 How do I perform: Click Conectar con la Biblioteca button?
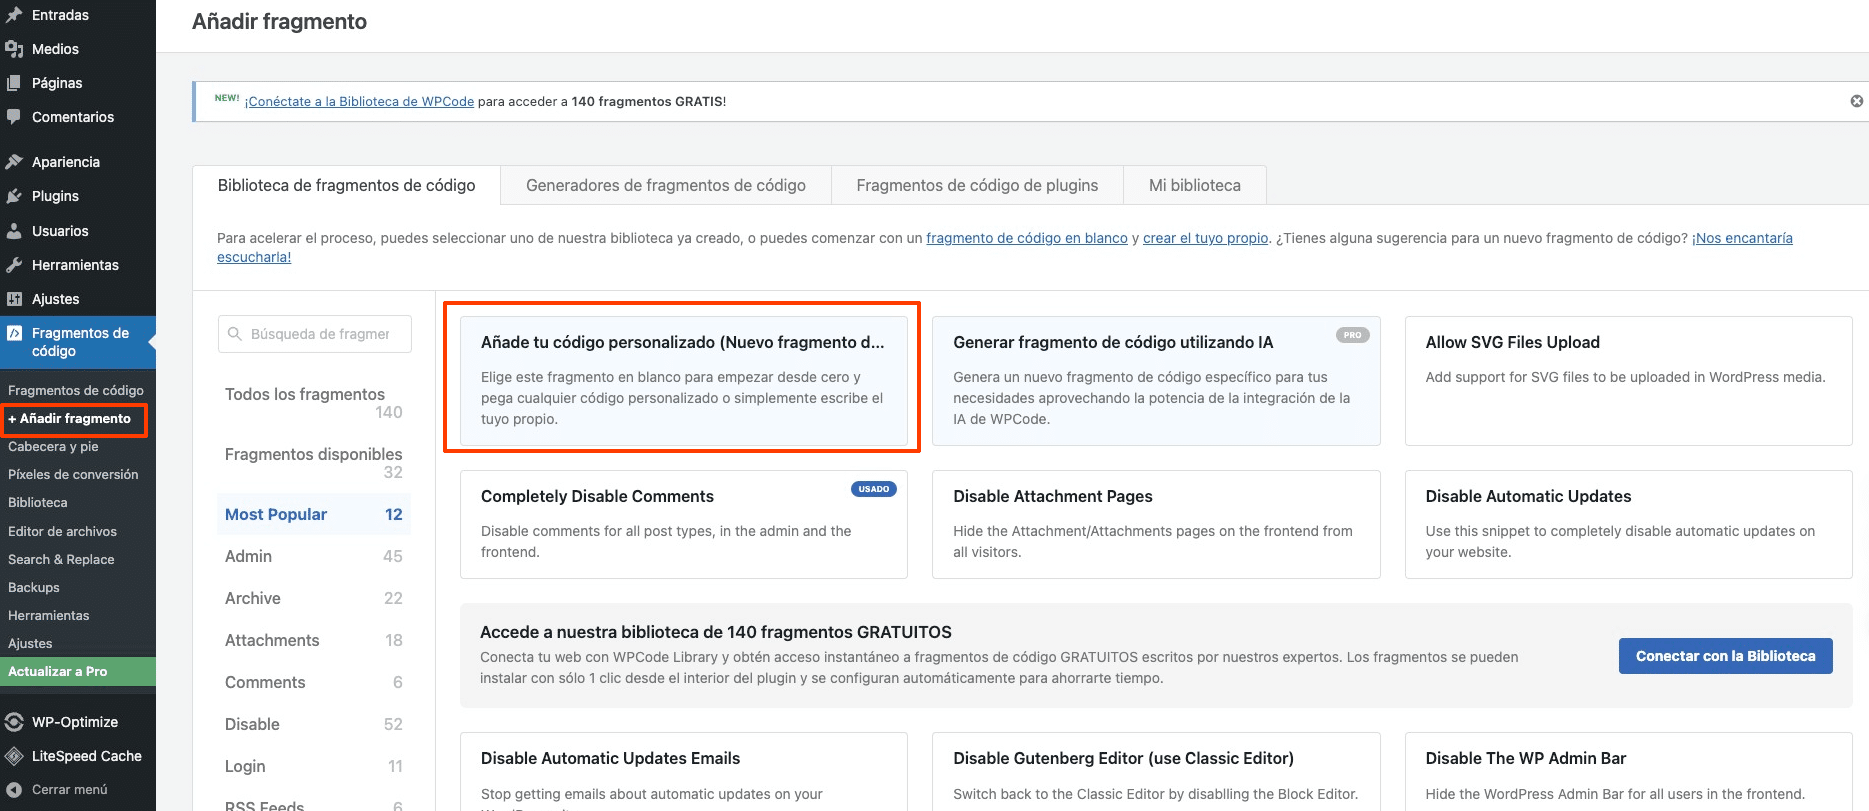(1725, 656)
